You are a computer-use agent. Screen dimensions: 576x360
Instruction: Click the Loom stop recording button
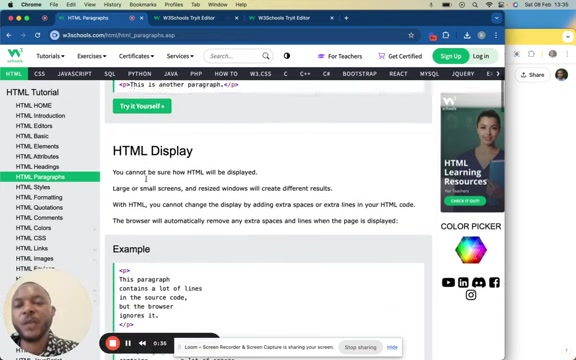[x=113, y=343]
